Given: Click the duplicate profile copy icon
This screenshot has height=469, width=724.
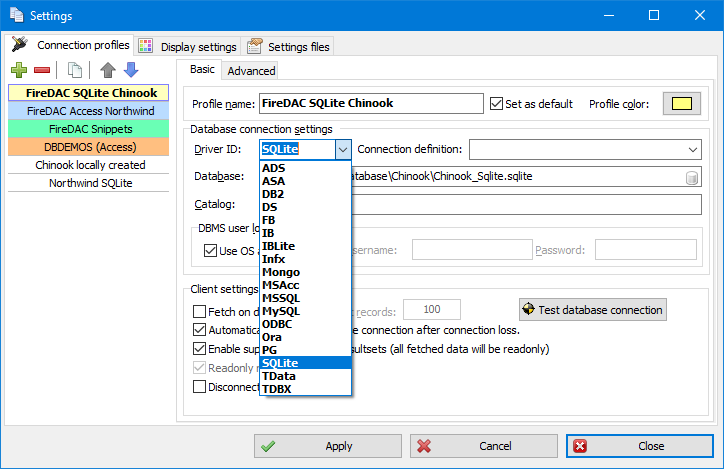Looking at the screenshot, I should [x=75, y=70].
